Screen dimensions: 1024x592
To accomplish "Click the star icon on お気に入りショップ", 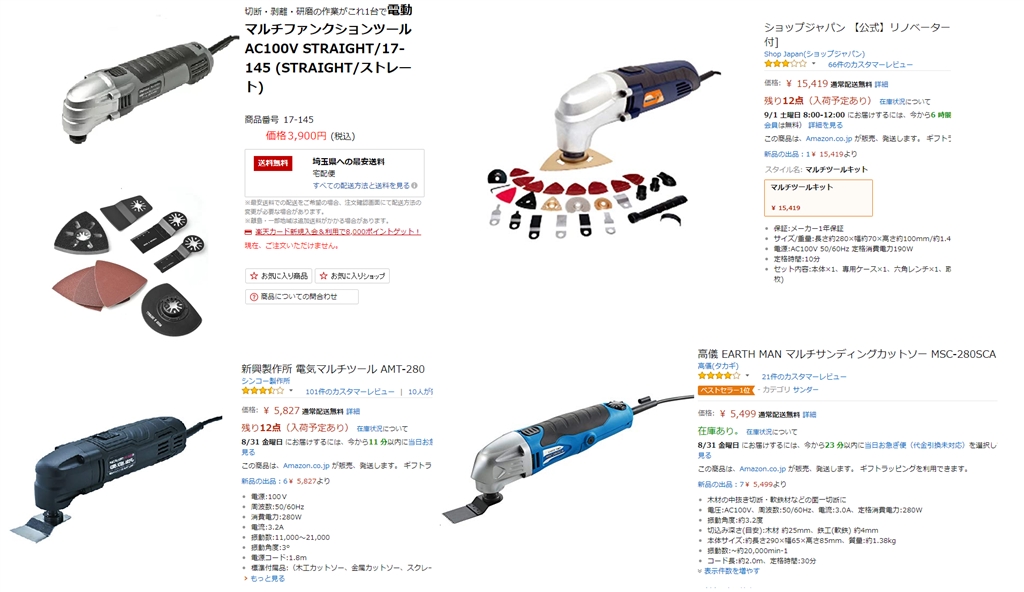I will [x=323, y=276].
